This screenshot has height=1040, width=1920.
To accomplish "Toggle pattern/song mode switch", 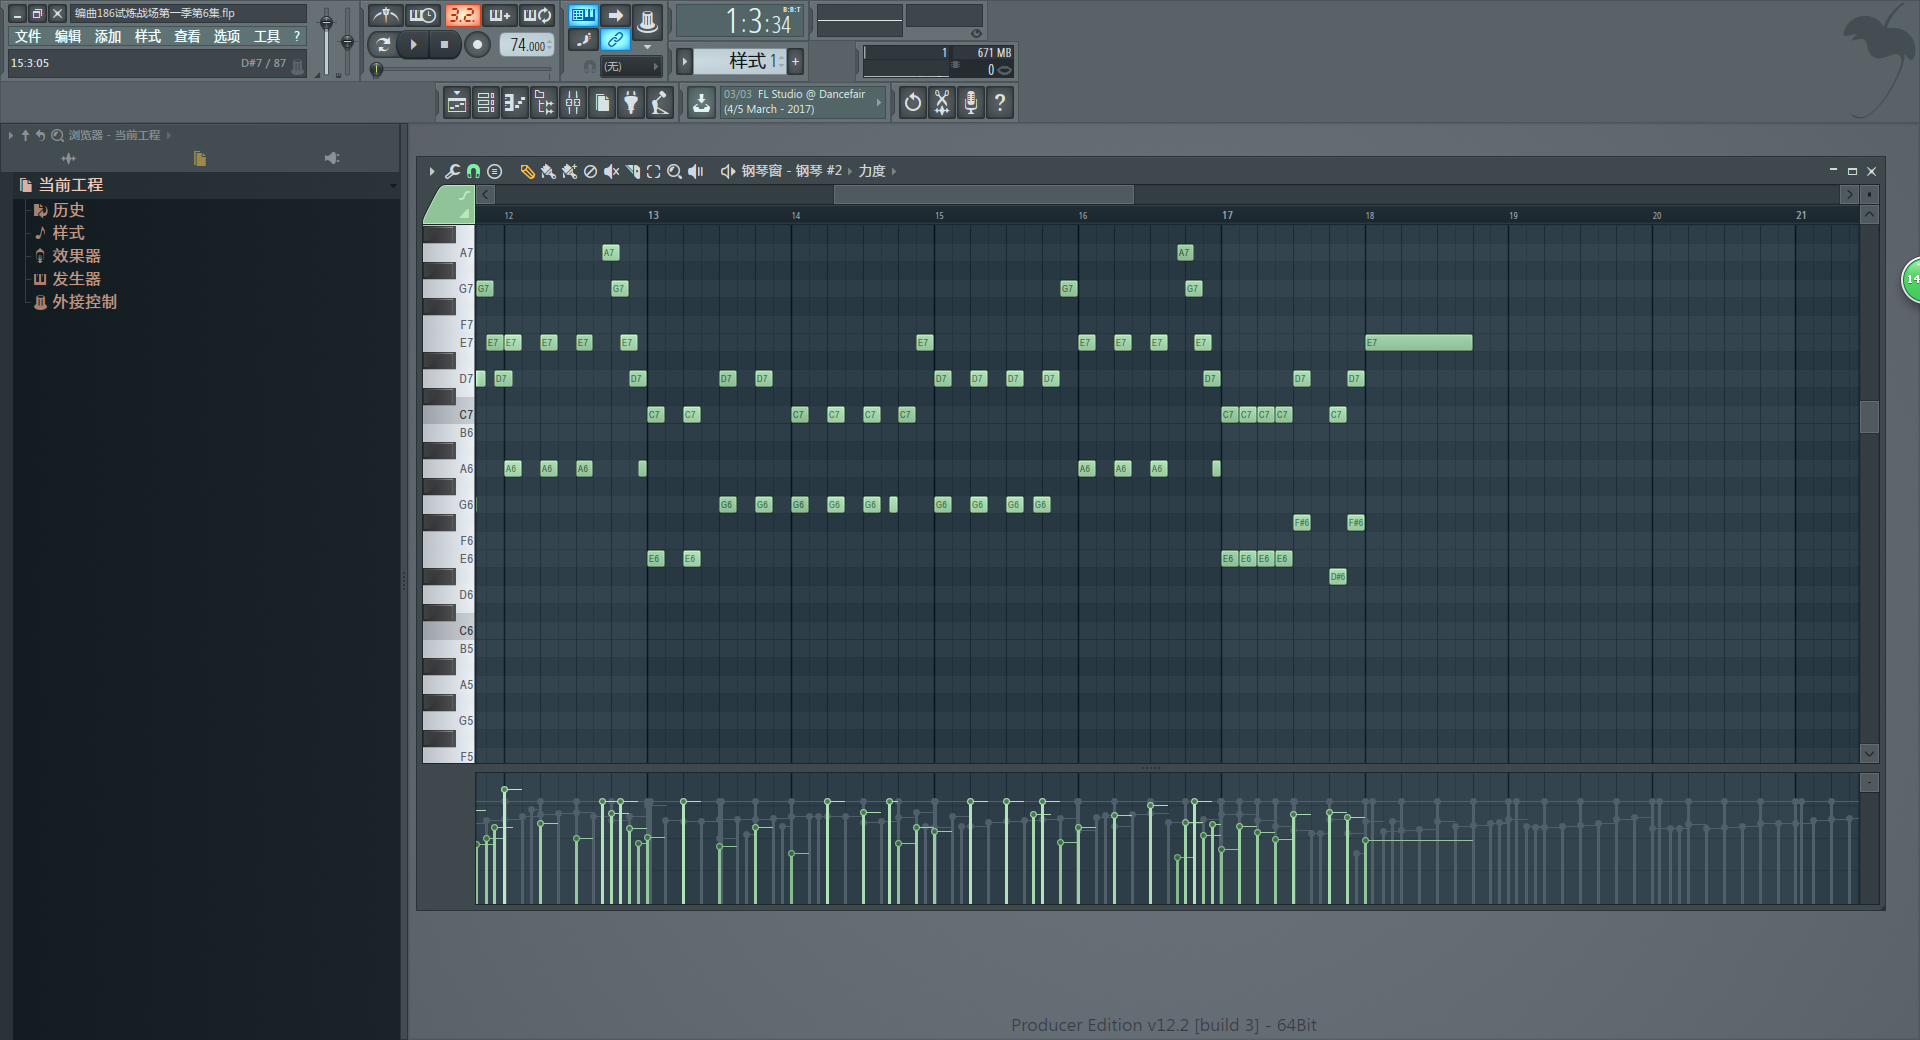I will pyautogui.click(x=383, y=44).
